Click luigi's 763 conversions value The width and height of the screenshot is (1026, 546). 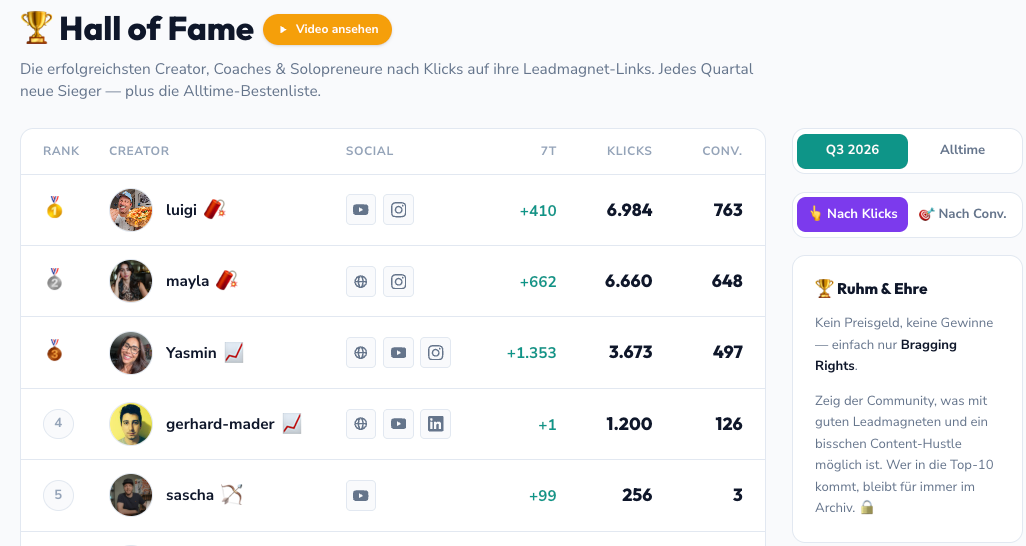pyautogui.click(x=728, y=210)
